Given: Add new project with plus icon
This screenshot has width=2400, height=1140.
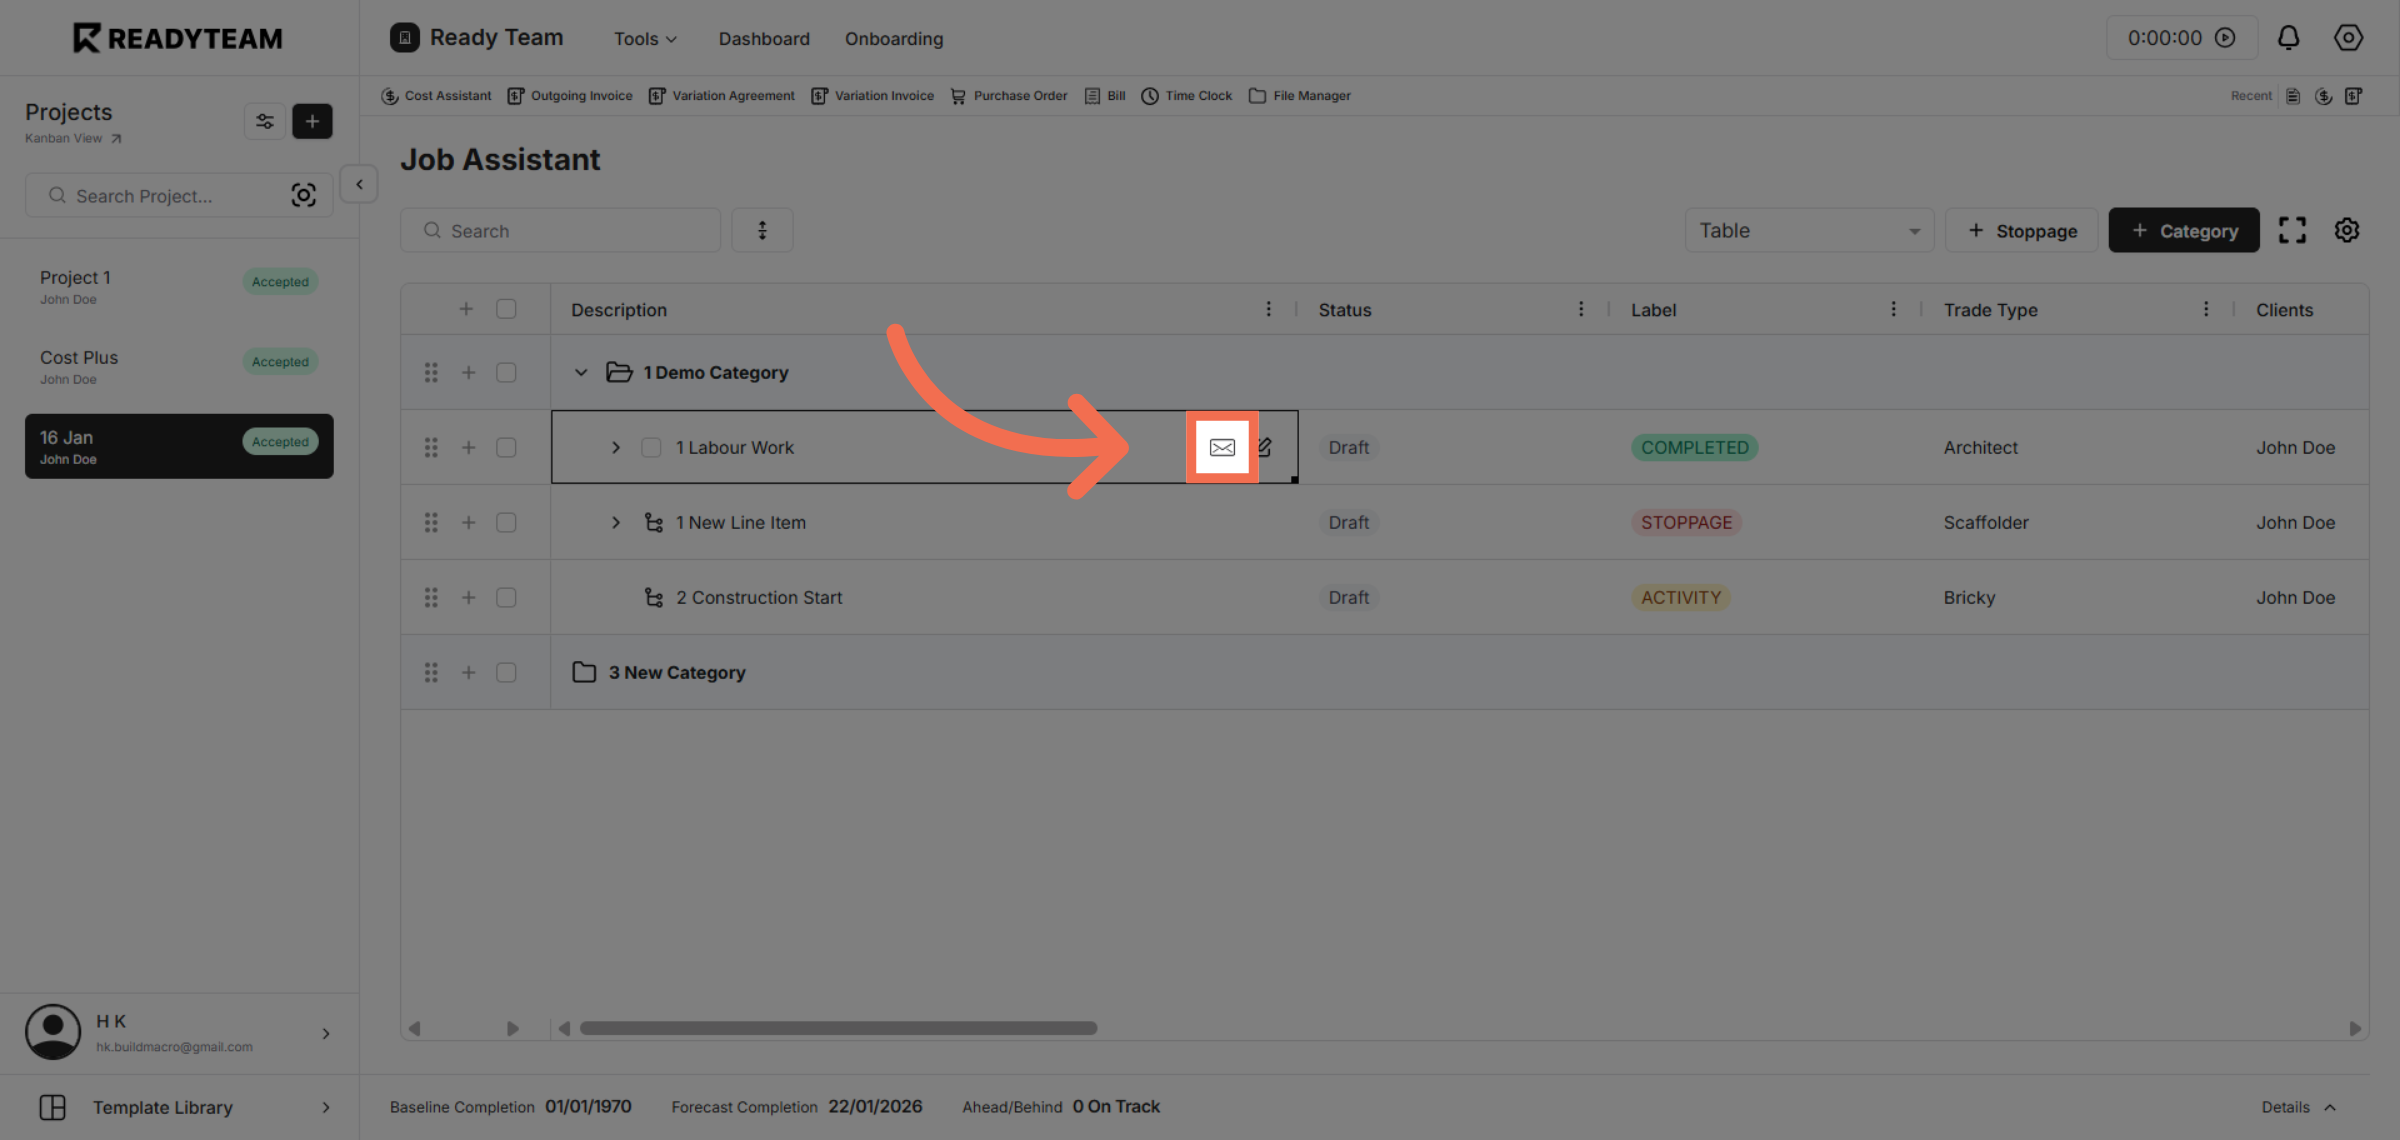Looking at the screenshot, I should click(x=312, y=121).
